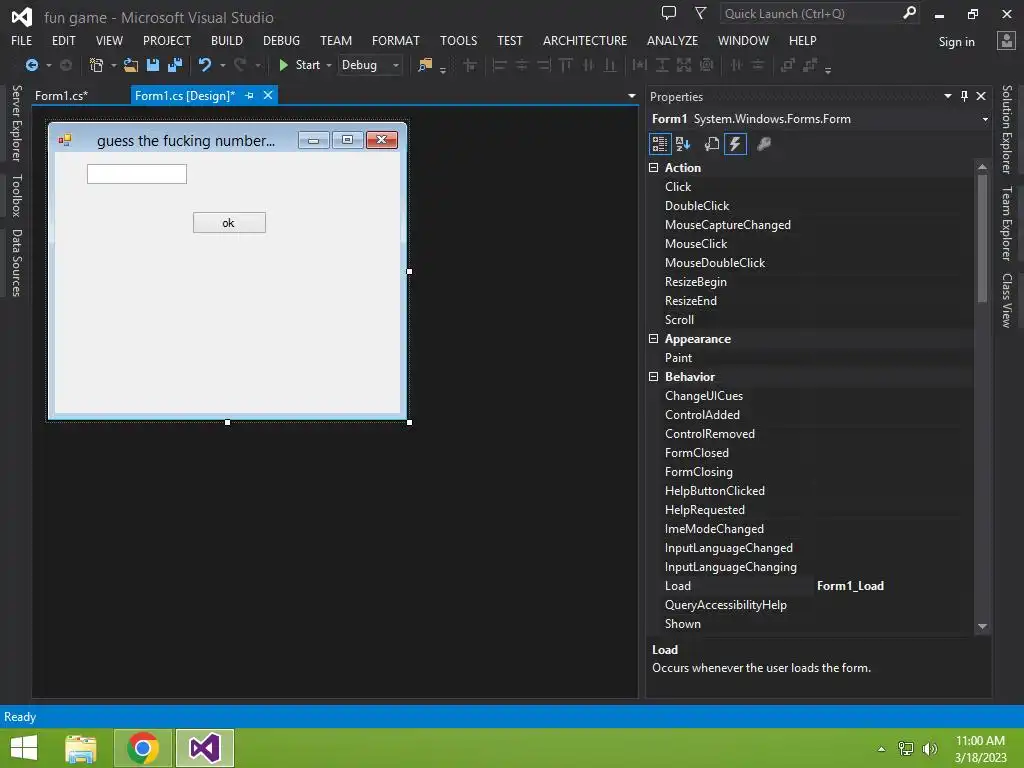Click Sign in at the top right

coord(956,42)
